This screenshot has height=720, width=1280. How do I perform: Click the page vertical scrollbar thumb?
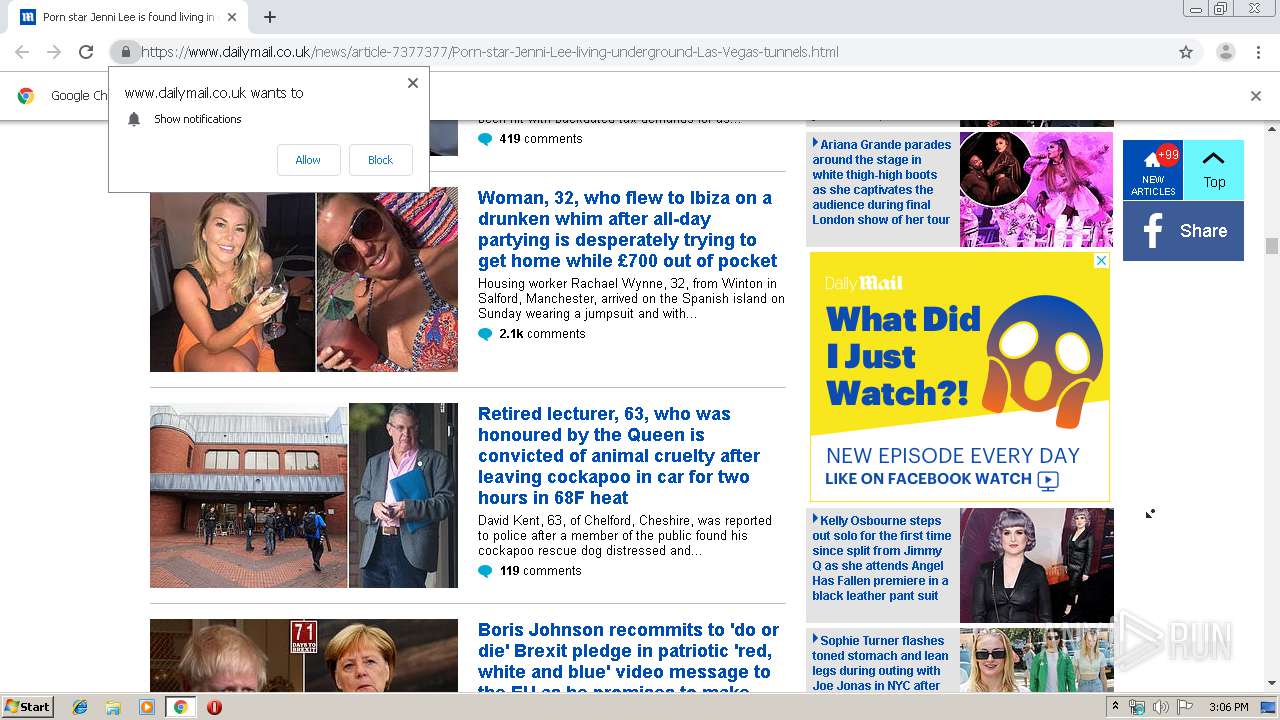pyautogui.click(x=1272, y=246)
